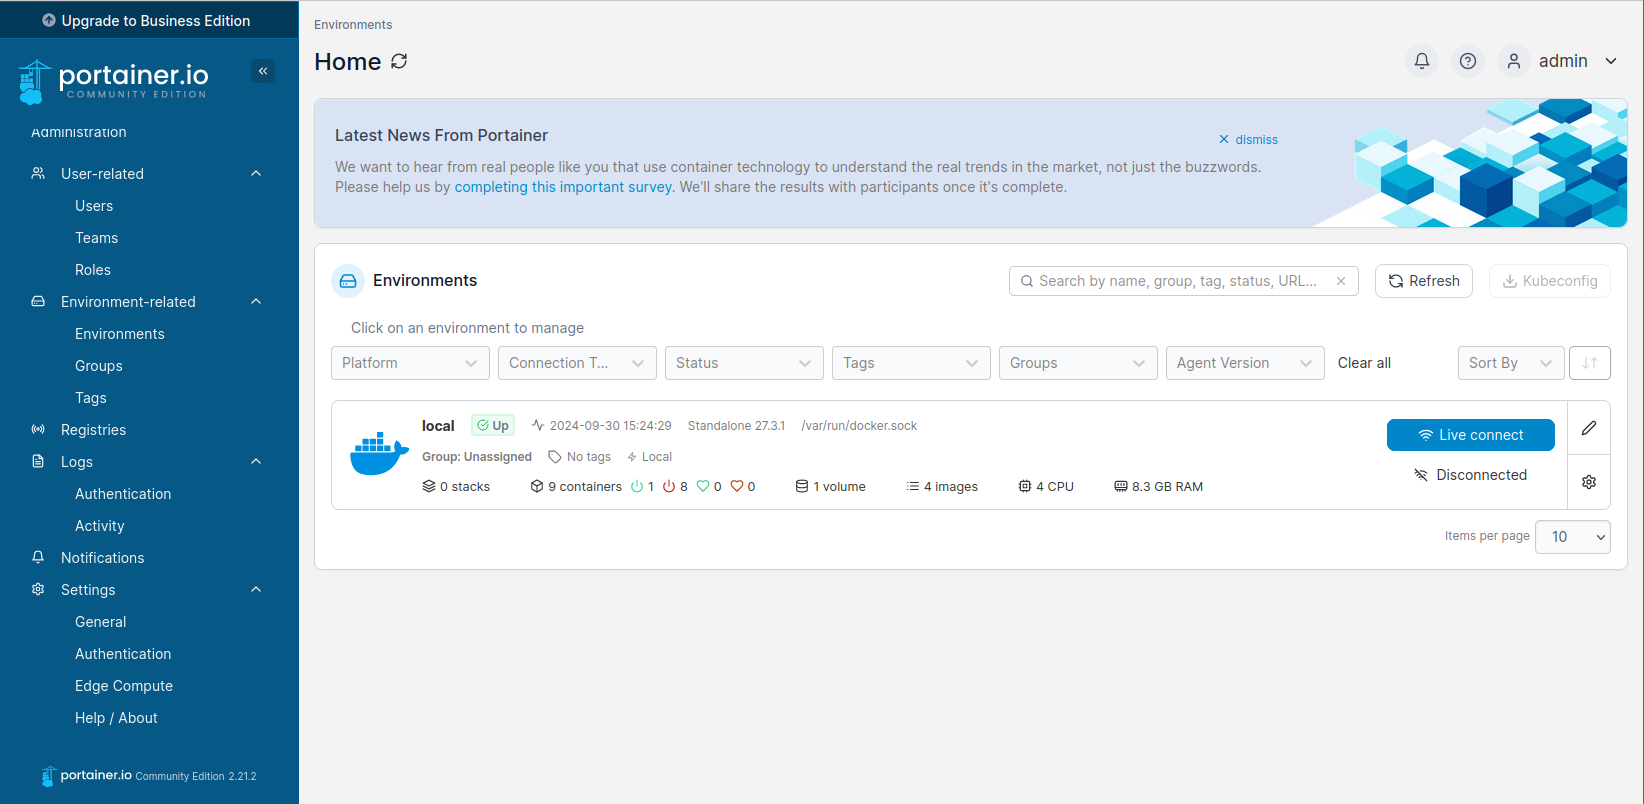Open the Platform filter dropdown
Screen dimensions: 1644x804
[x=410, y=363]
